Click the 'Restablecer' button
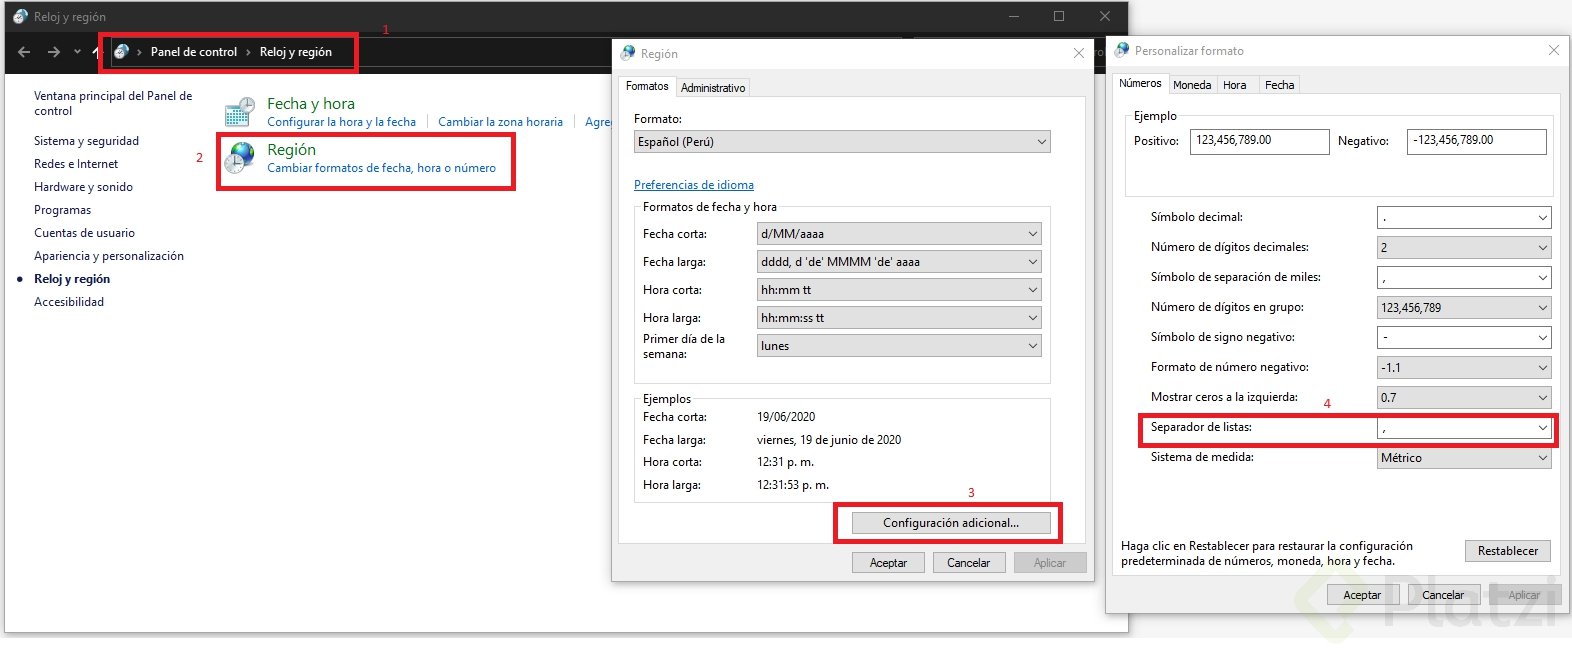 pyautogui.click(x=1508, y=551)
